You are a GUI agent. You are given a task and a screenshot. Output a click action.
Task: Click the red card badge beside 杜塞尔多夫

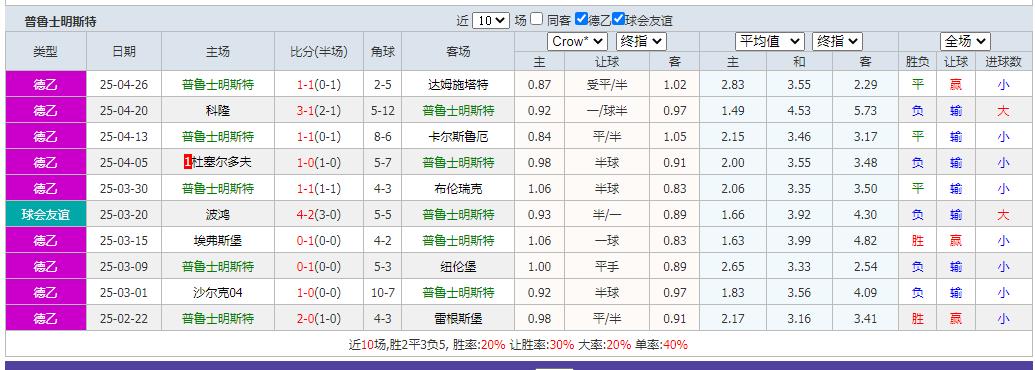click(x=188, y=162)
